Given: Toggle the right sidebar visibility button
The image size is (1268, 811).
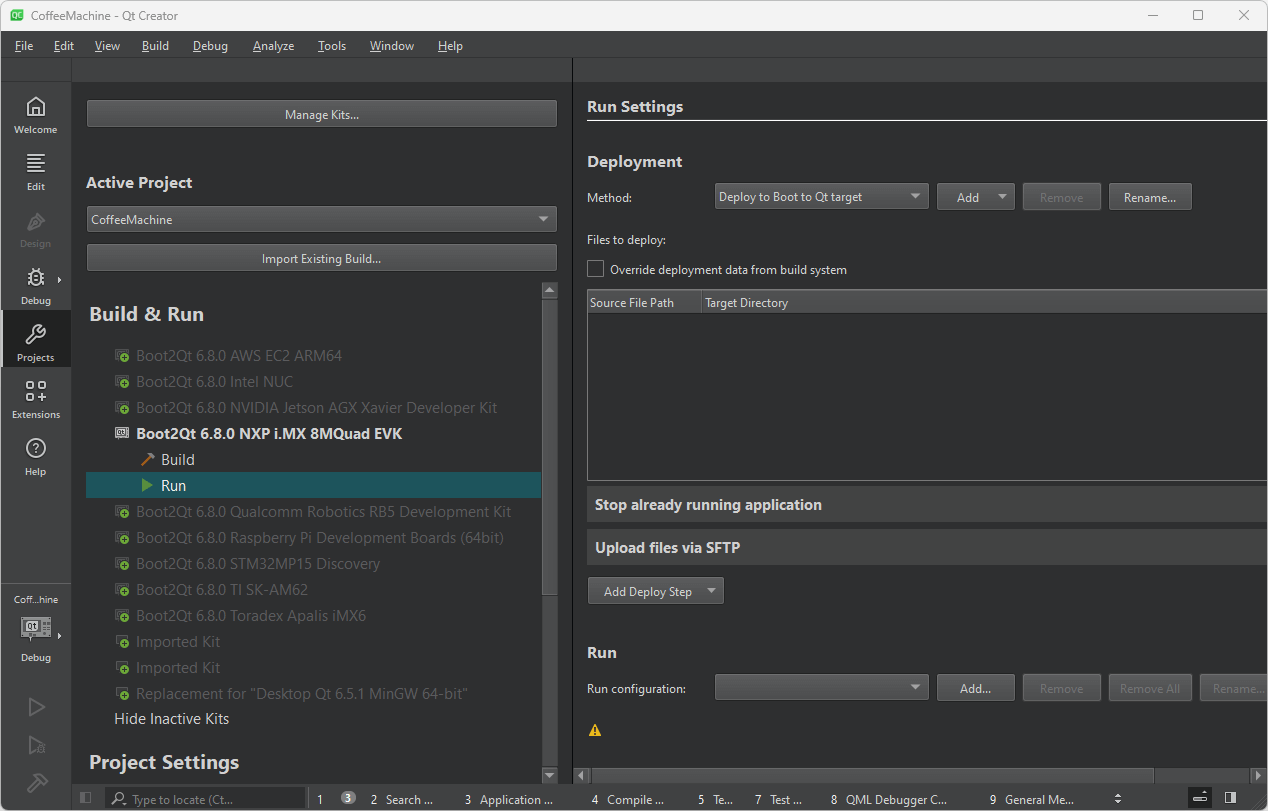Looking at the screenshot, I should tap(1230, 798).
